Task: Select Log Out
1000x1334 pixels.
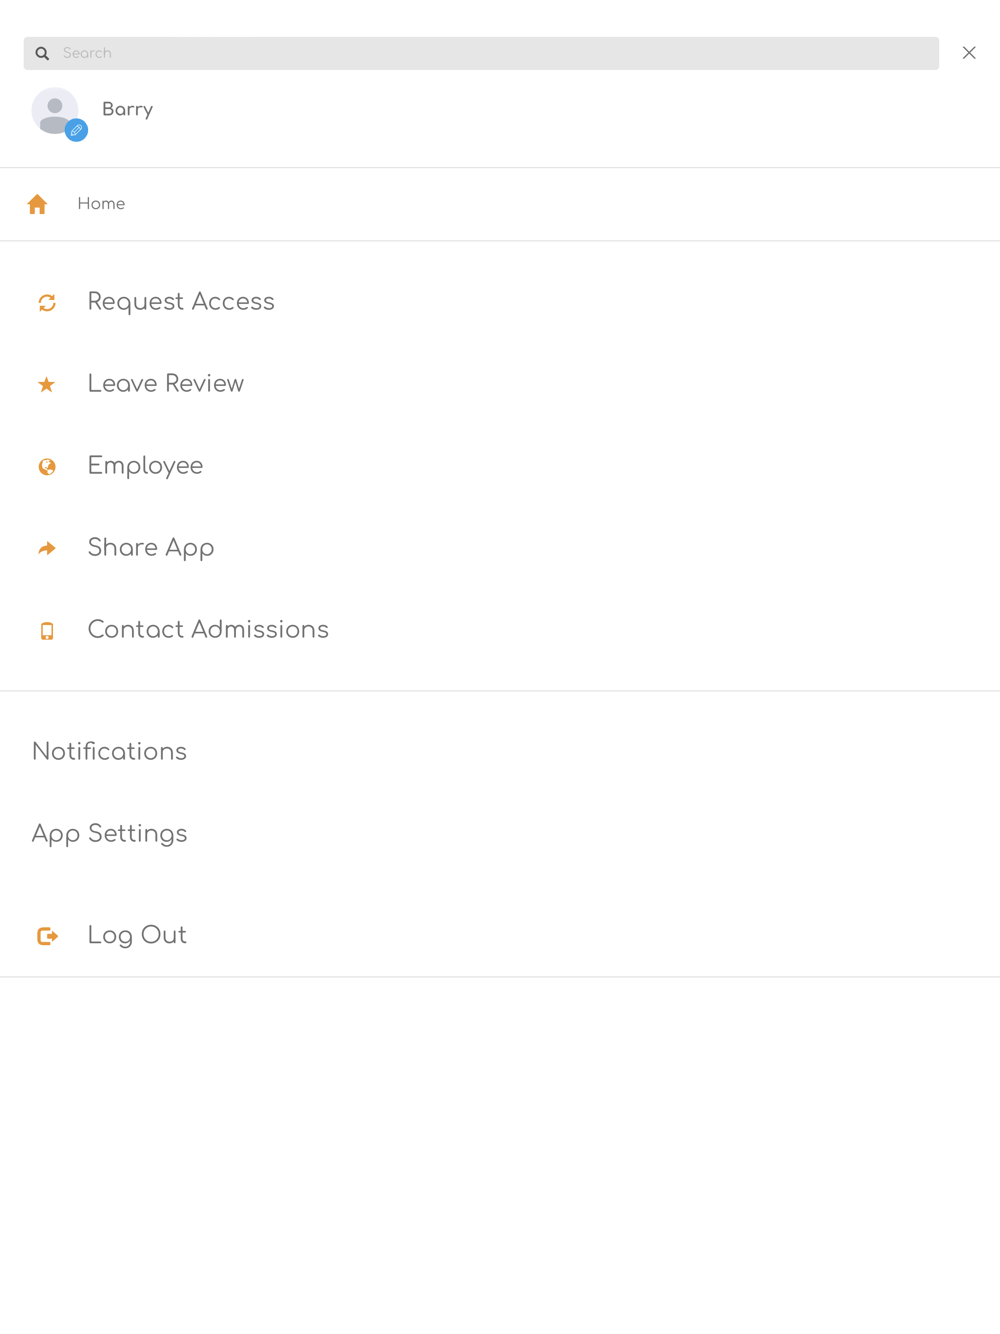Action: tap(137, 936)
